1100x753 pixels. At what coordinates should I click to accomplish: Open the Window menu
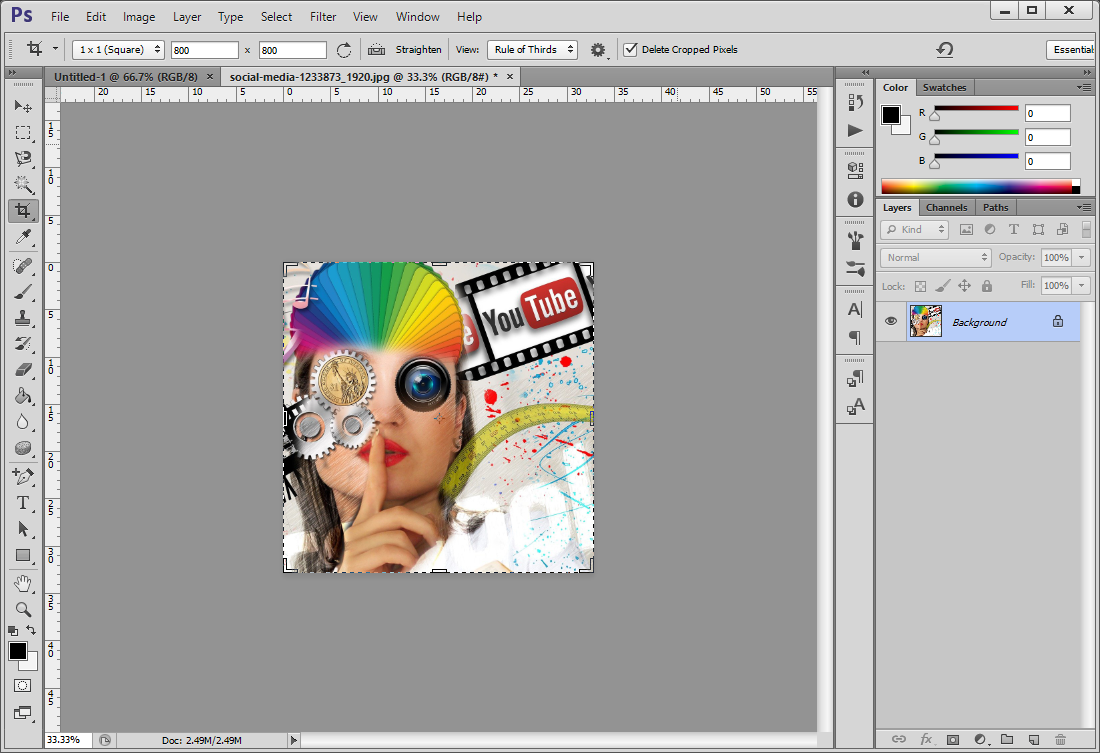click(417, 17)
